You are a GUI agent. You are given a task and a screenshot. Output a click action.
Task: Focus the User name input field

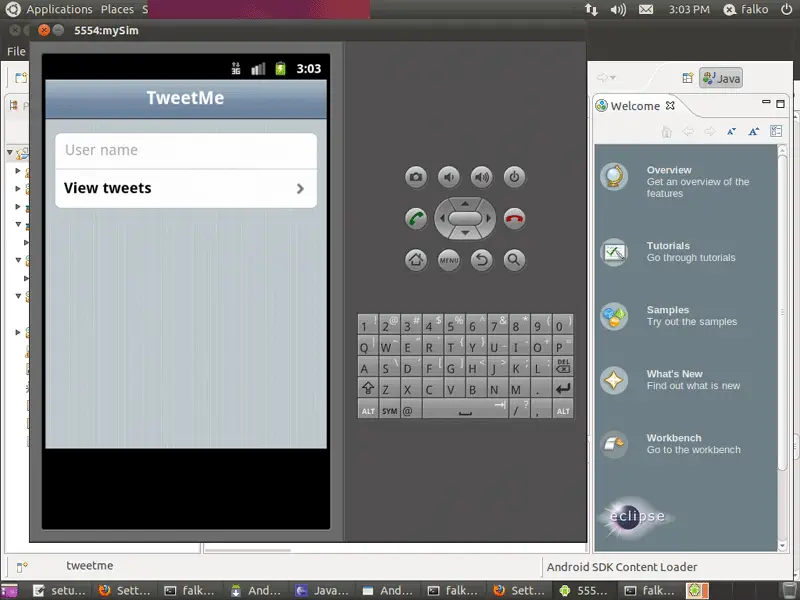point(186,151)
